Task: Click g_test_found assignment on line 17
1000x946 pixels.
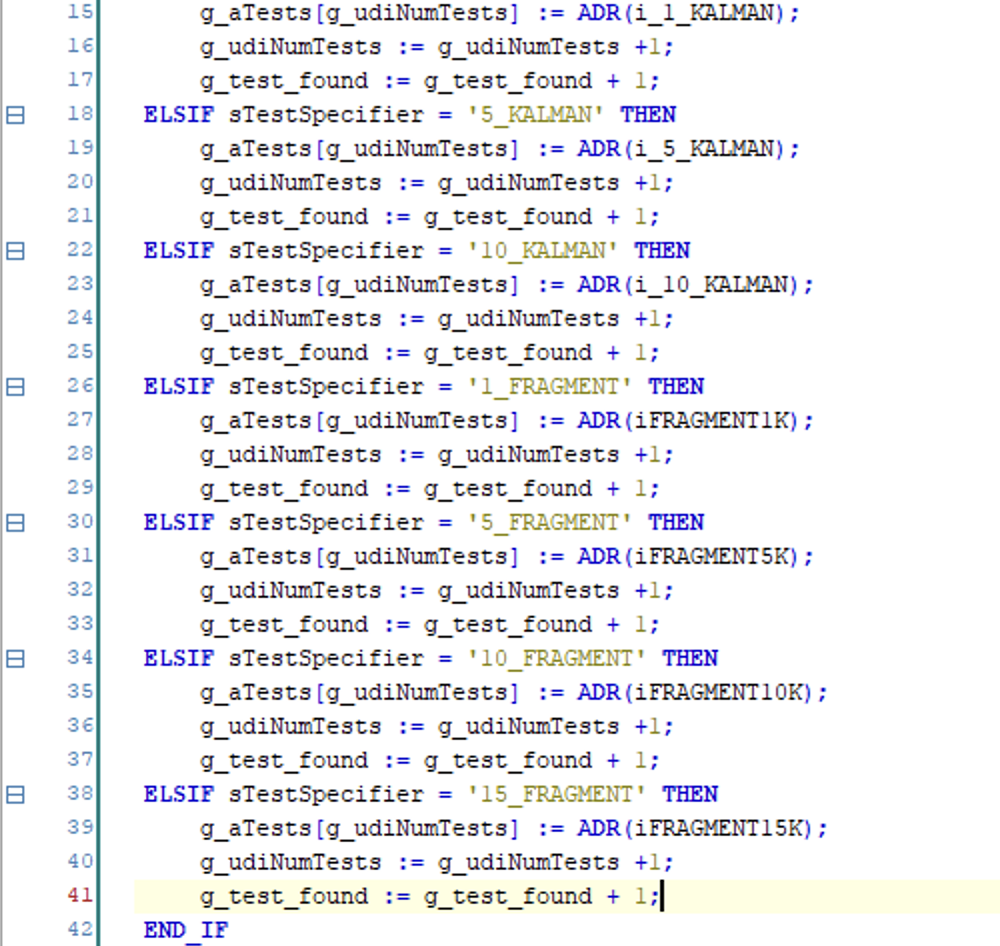Action: tap(430, 81)
